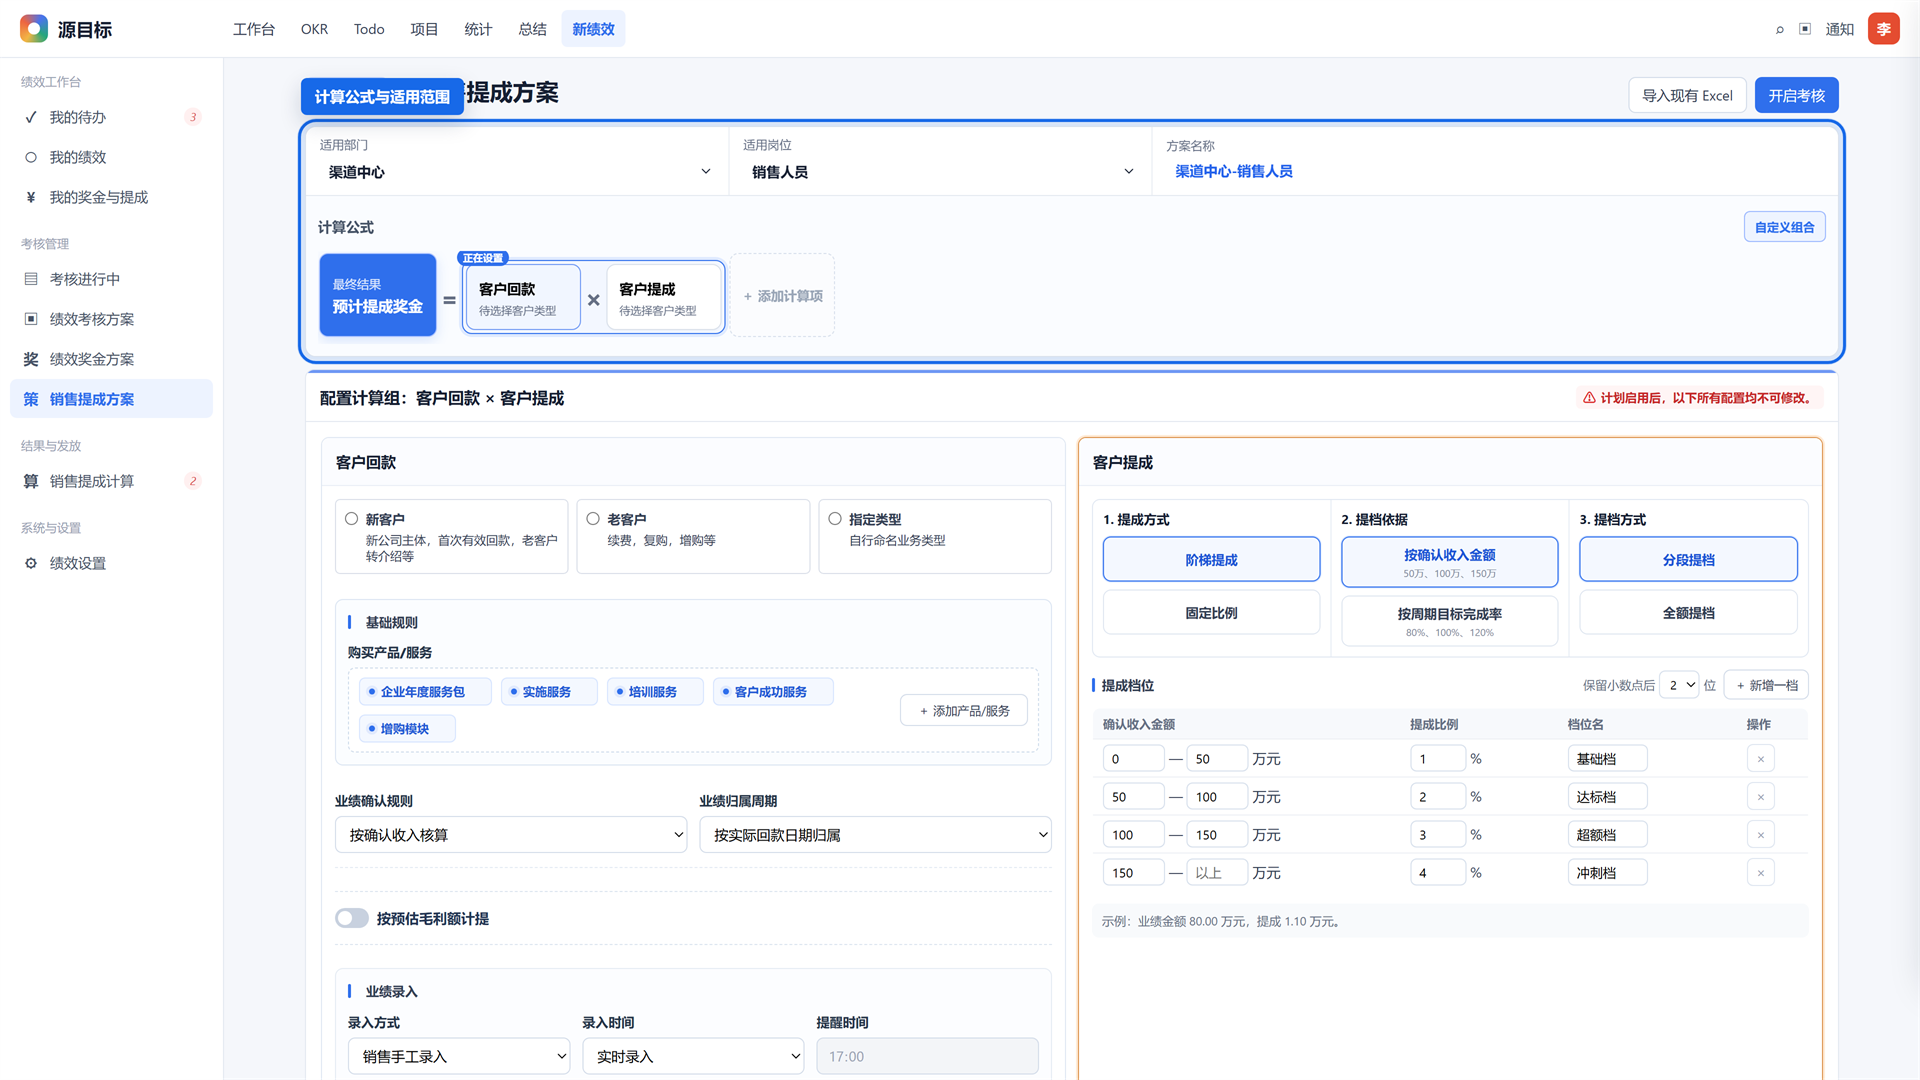
Task: Click the 增购模块 product tag
Action: (406, 729)
